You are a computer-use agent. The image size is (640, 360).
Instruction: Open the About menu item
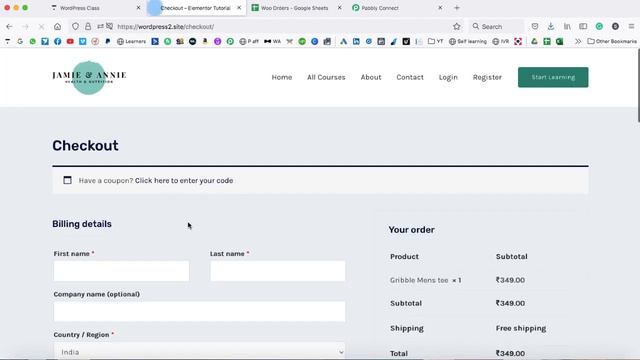371,77
